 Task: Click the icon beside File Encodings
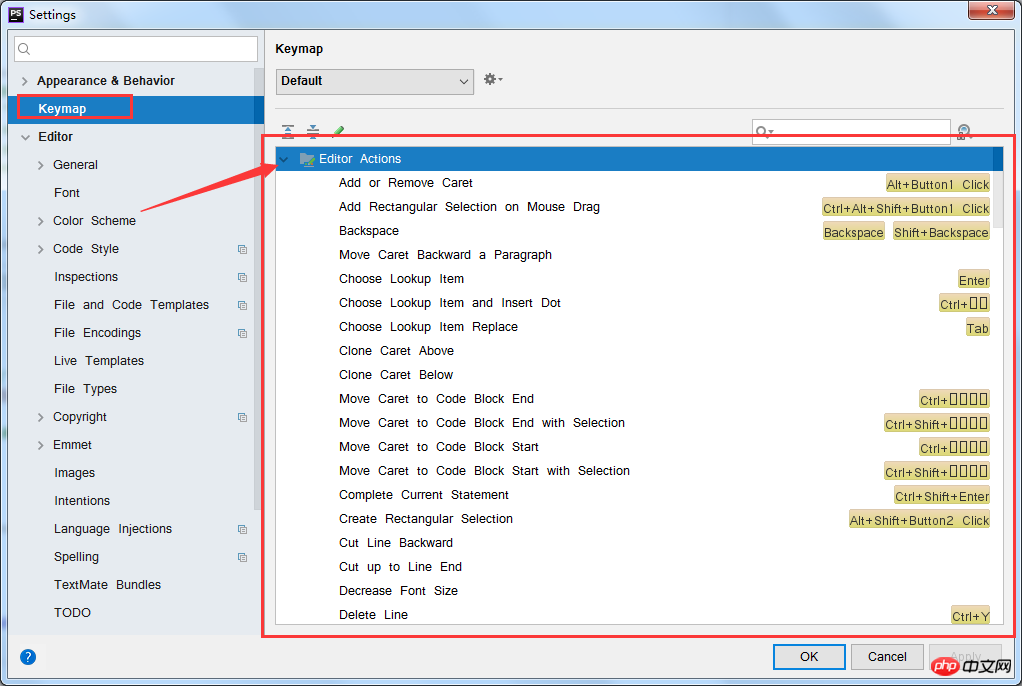click(242, 333)
